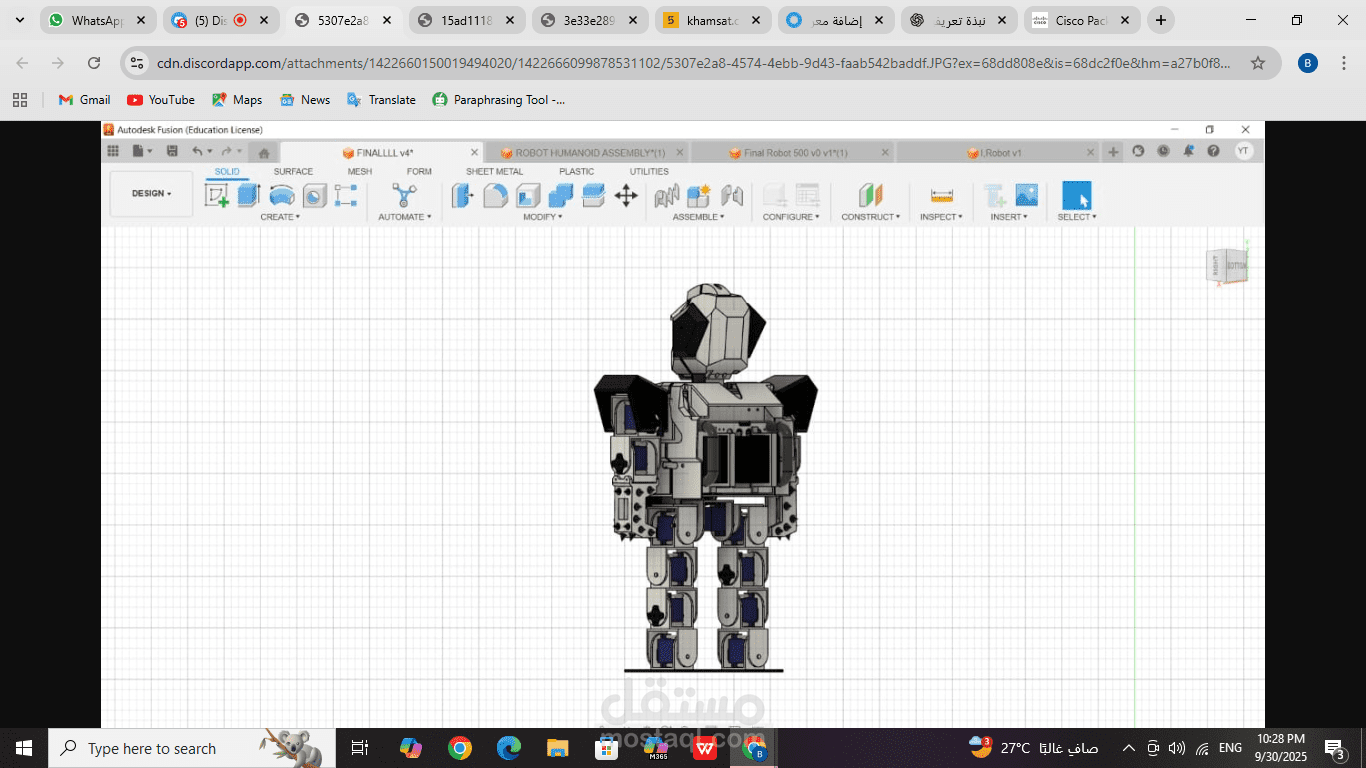Click the Extrude tool icon
The image size is (1366, 768).
[249, 195]
